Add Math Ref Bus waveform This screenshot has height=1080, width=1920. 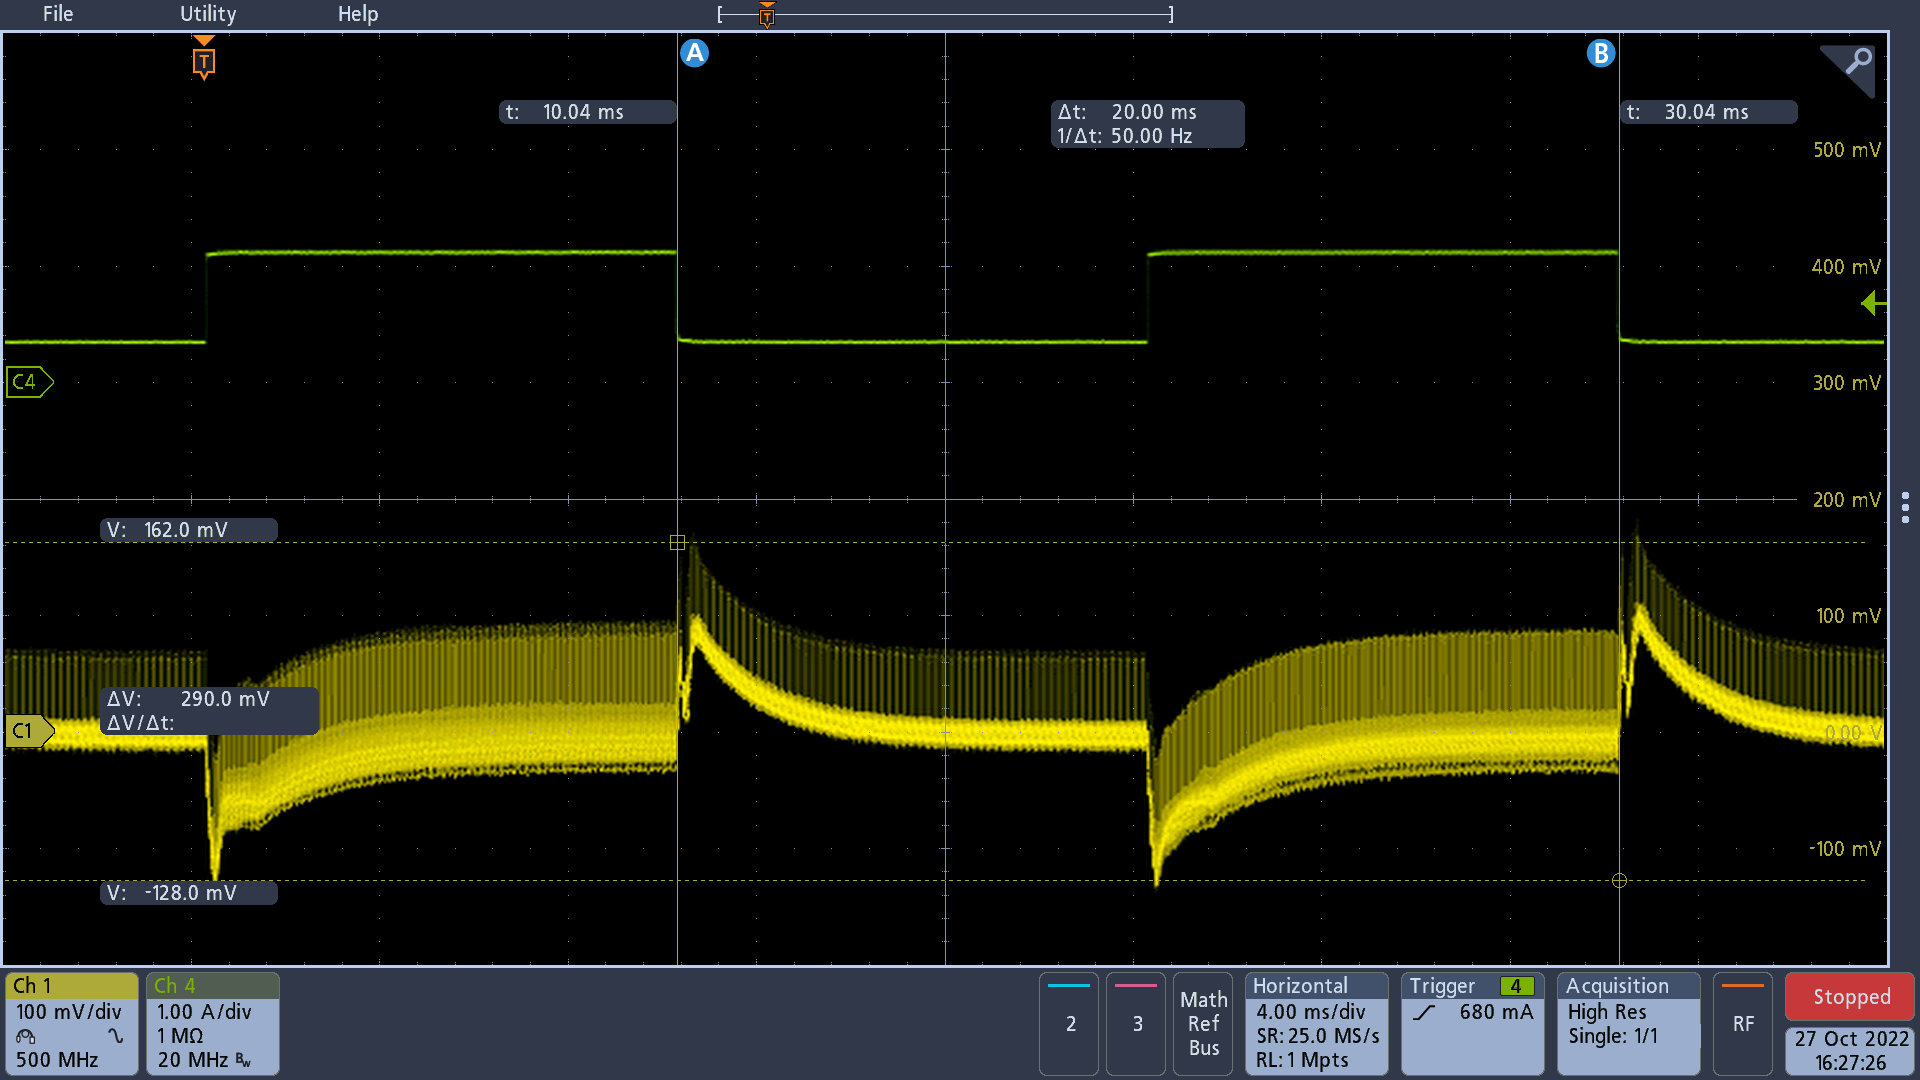coord(1203,1023)
